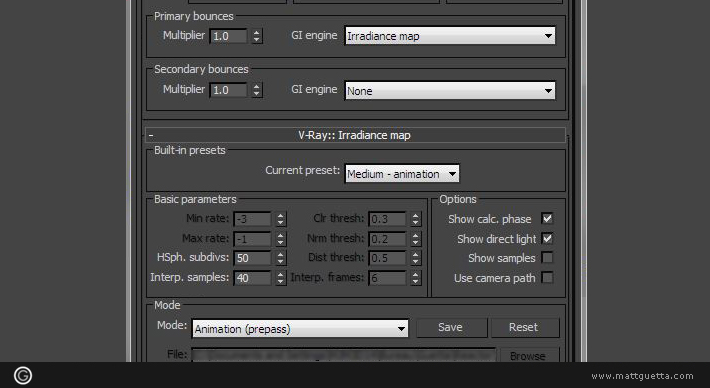Click Nrm thresh spinner arrows
This screenshot has width=710, height=388.
pyautogui.click(x=416, y=238)
